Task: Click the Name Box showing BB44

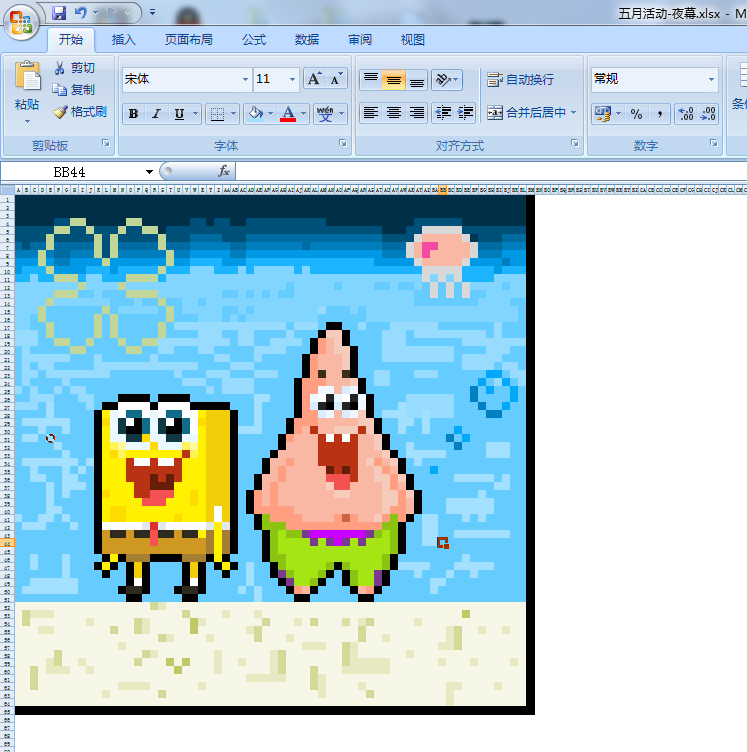Action: 70,172
